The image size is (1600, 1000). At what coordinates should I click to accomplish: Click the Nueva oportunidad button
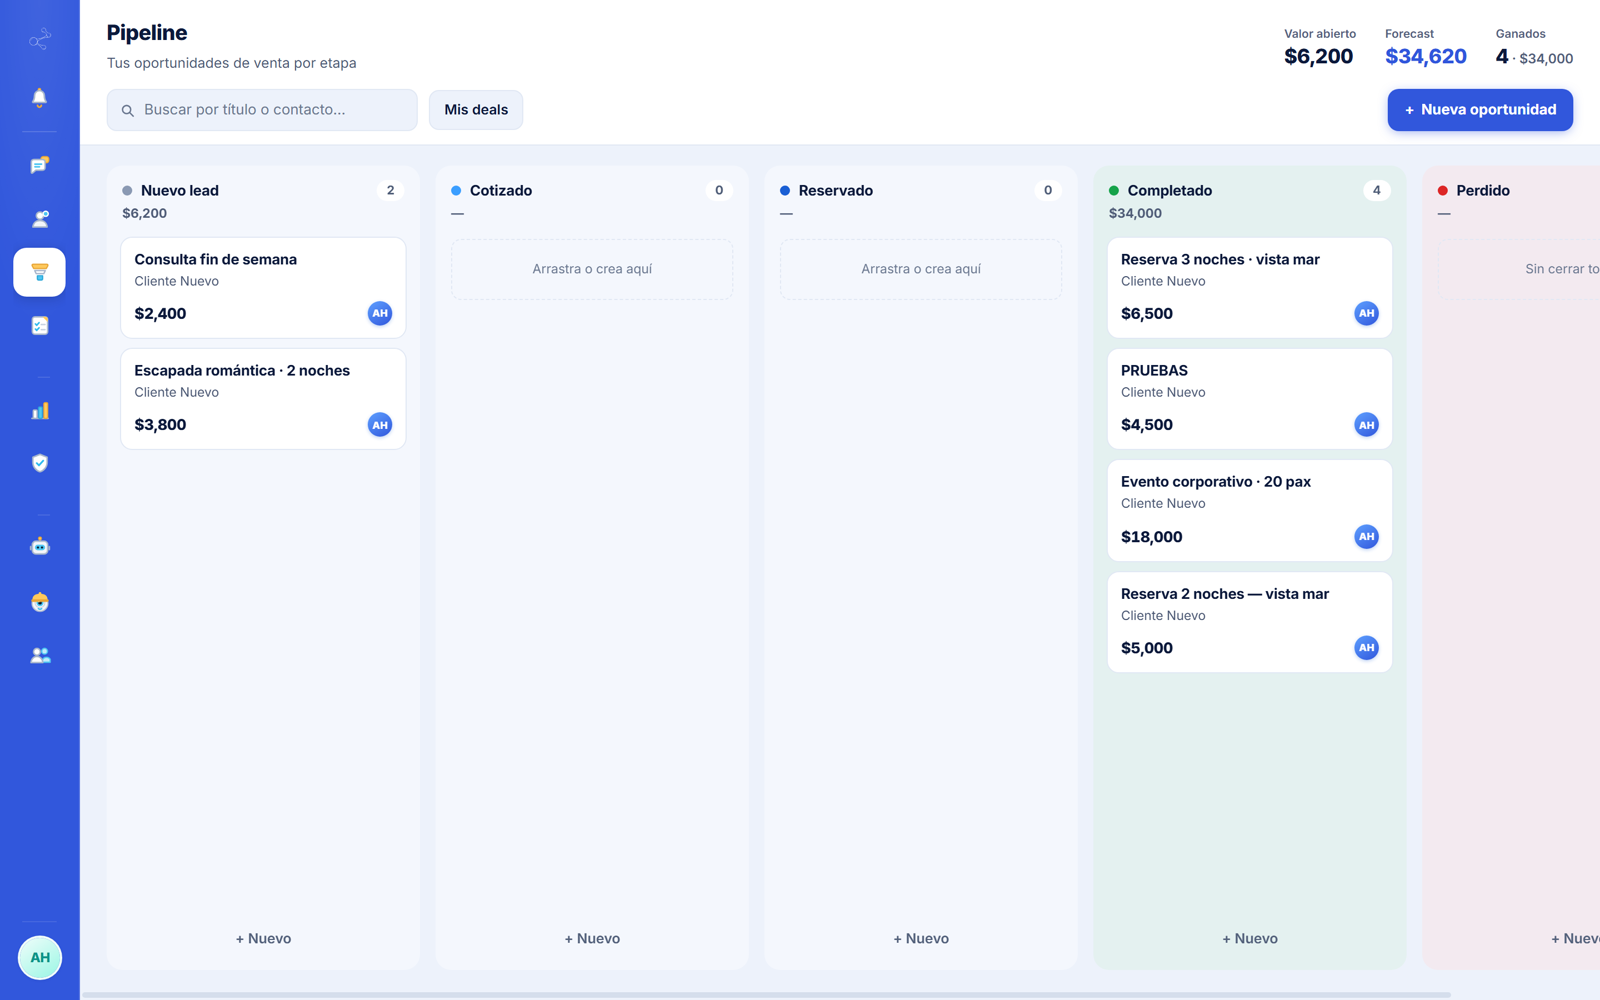pos(1480,110)
